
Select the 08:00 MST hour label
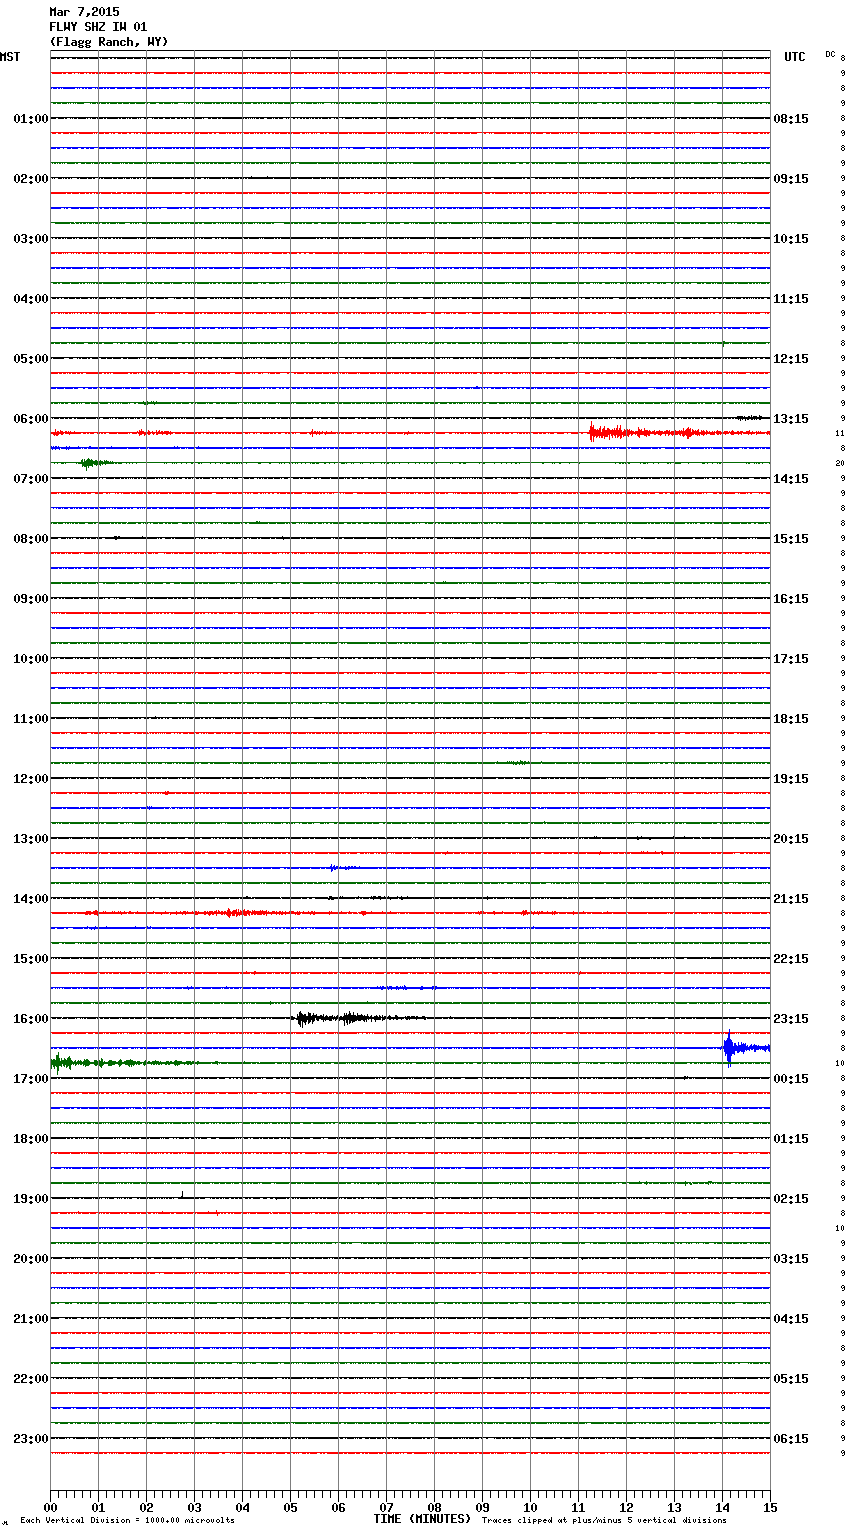31,539
